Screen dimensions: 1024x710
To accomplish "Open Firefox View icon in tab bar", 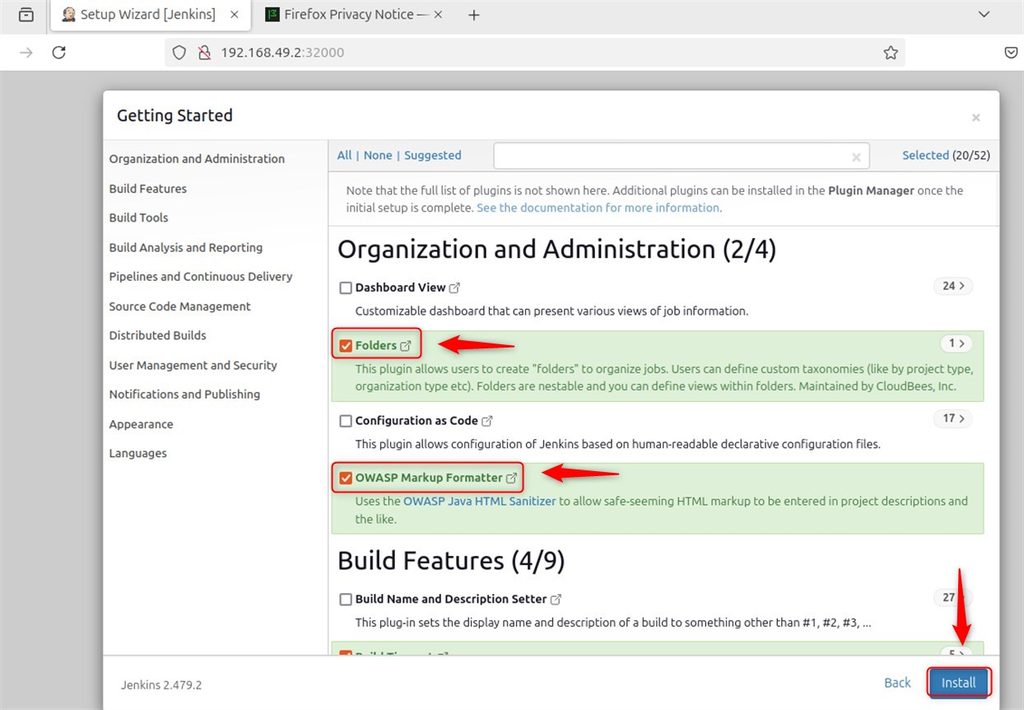I will [26, 14].
